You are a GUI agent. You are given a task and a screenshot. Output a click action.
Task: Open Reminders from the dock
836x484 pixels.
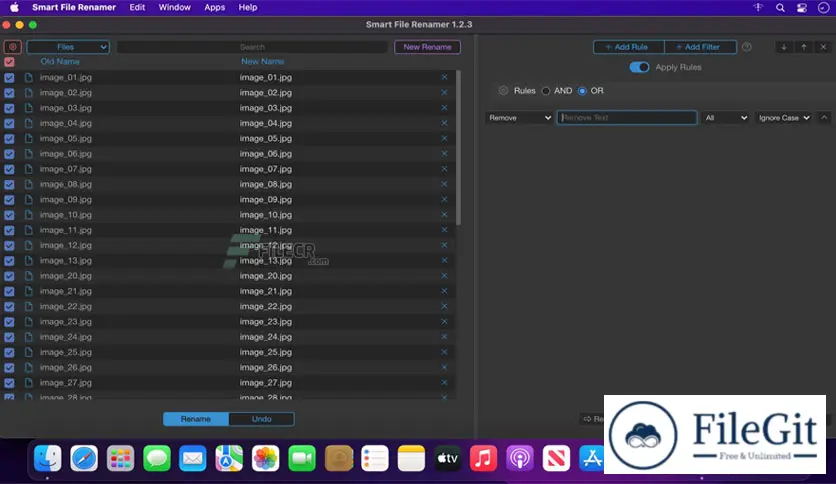point(374,458)
